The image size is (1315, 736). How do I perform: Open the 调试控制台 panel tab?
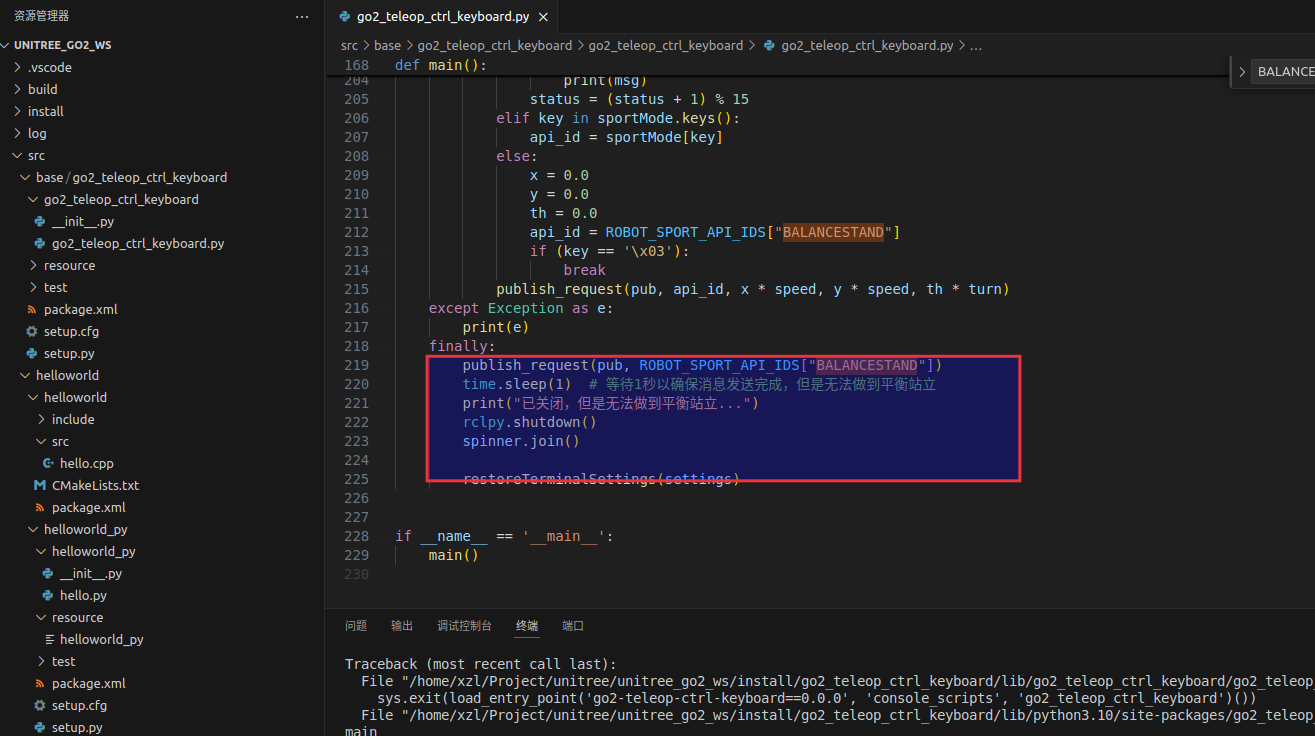(464, 626)
